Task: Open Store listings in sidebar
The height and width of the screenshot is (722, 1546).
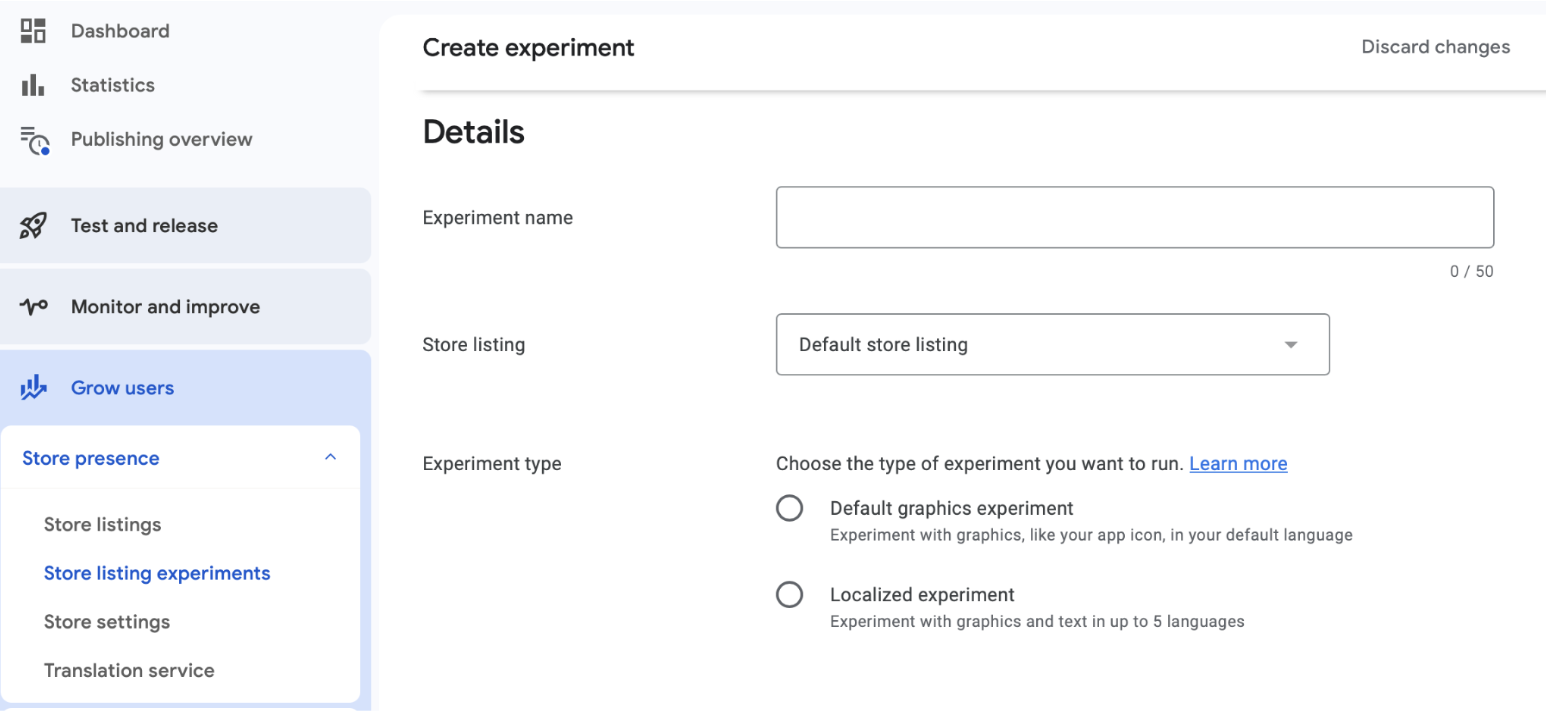Action: point(102,525)
